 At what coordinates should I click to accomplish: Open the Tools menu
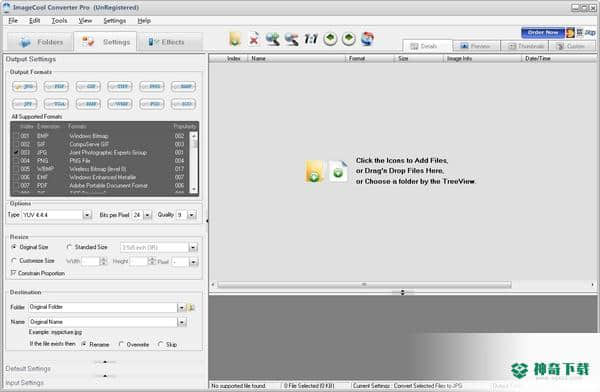[59, 21]
